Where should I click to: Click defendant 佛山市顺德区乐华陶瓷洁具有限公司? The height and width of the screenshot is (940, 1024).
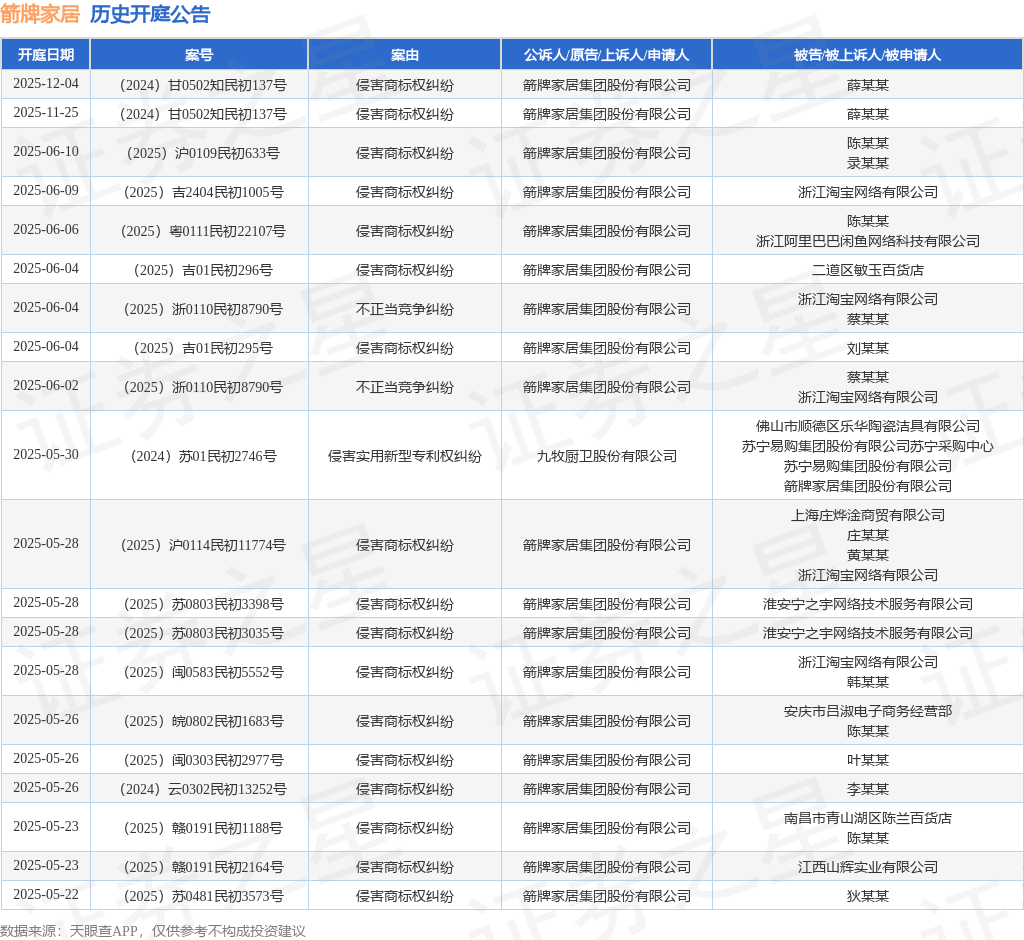(x=867, y=426)
